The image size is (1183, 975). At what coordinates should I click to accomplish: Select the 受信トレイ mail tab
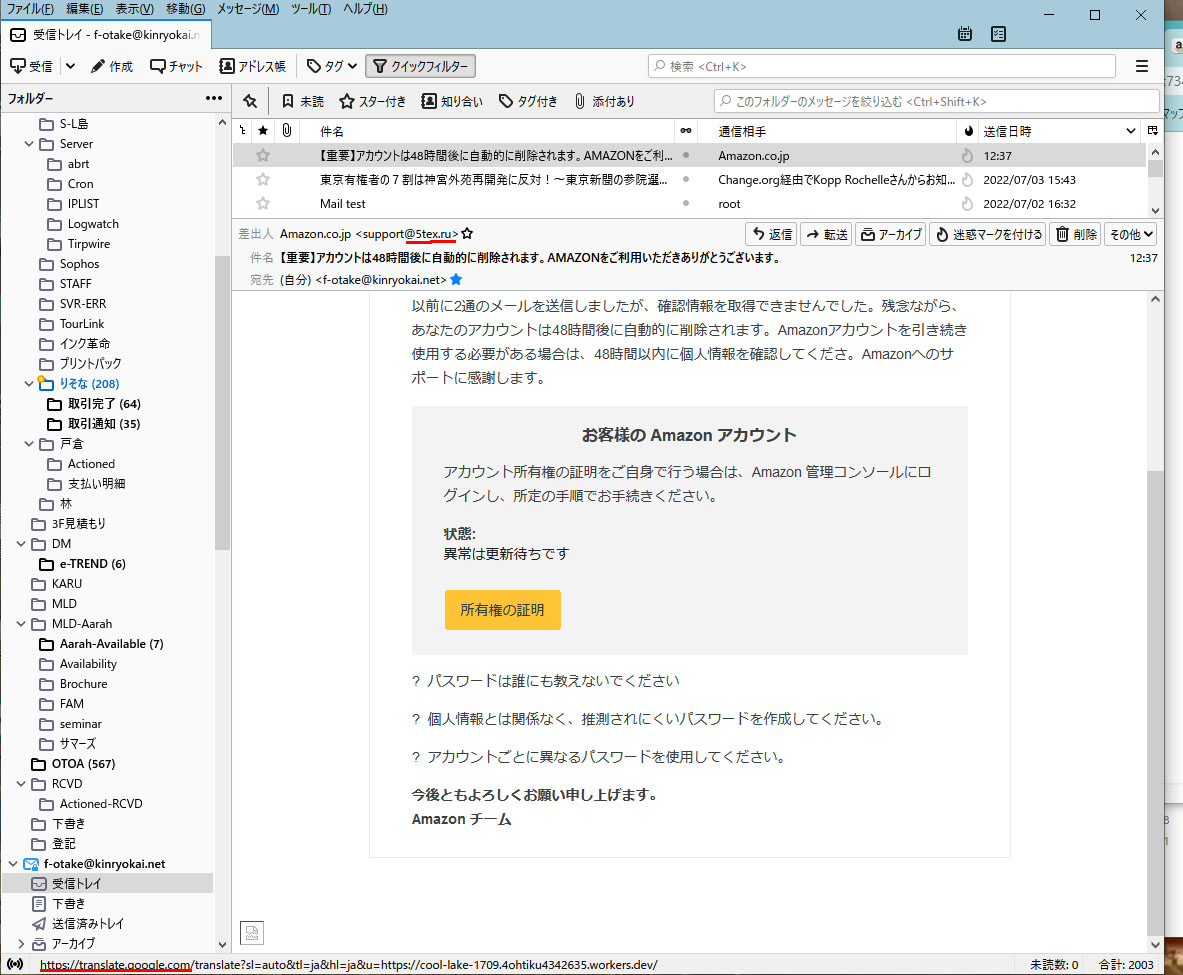(106, 35)
